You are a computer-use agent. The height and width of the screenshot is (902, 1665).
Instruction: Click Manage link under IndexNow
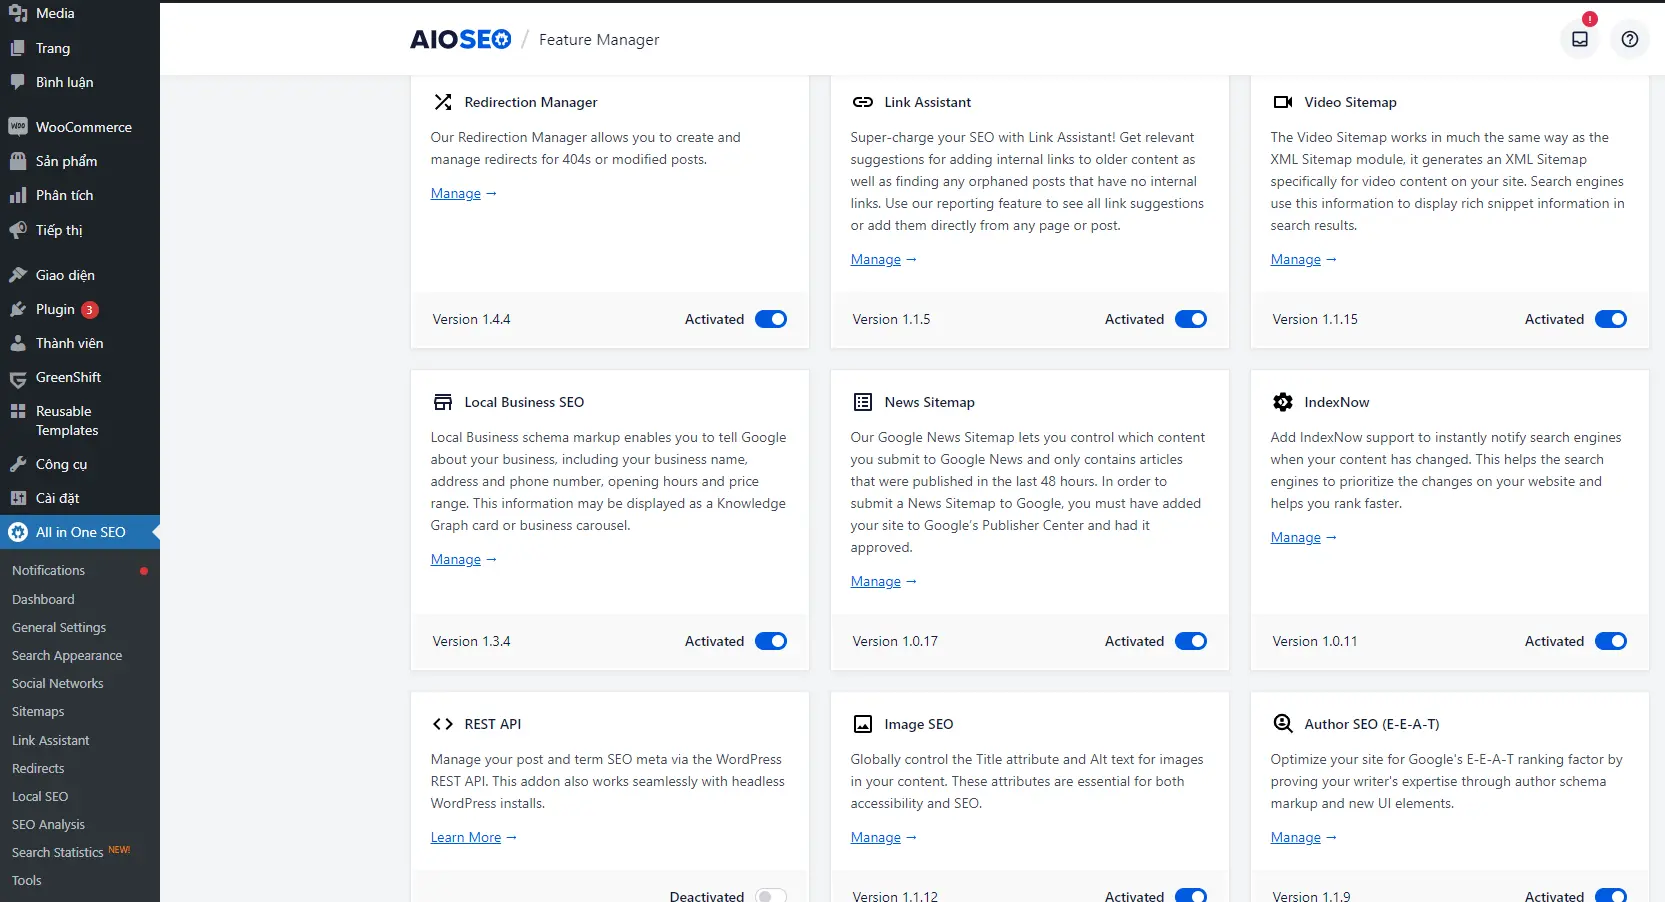coord(1296,537)
